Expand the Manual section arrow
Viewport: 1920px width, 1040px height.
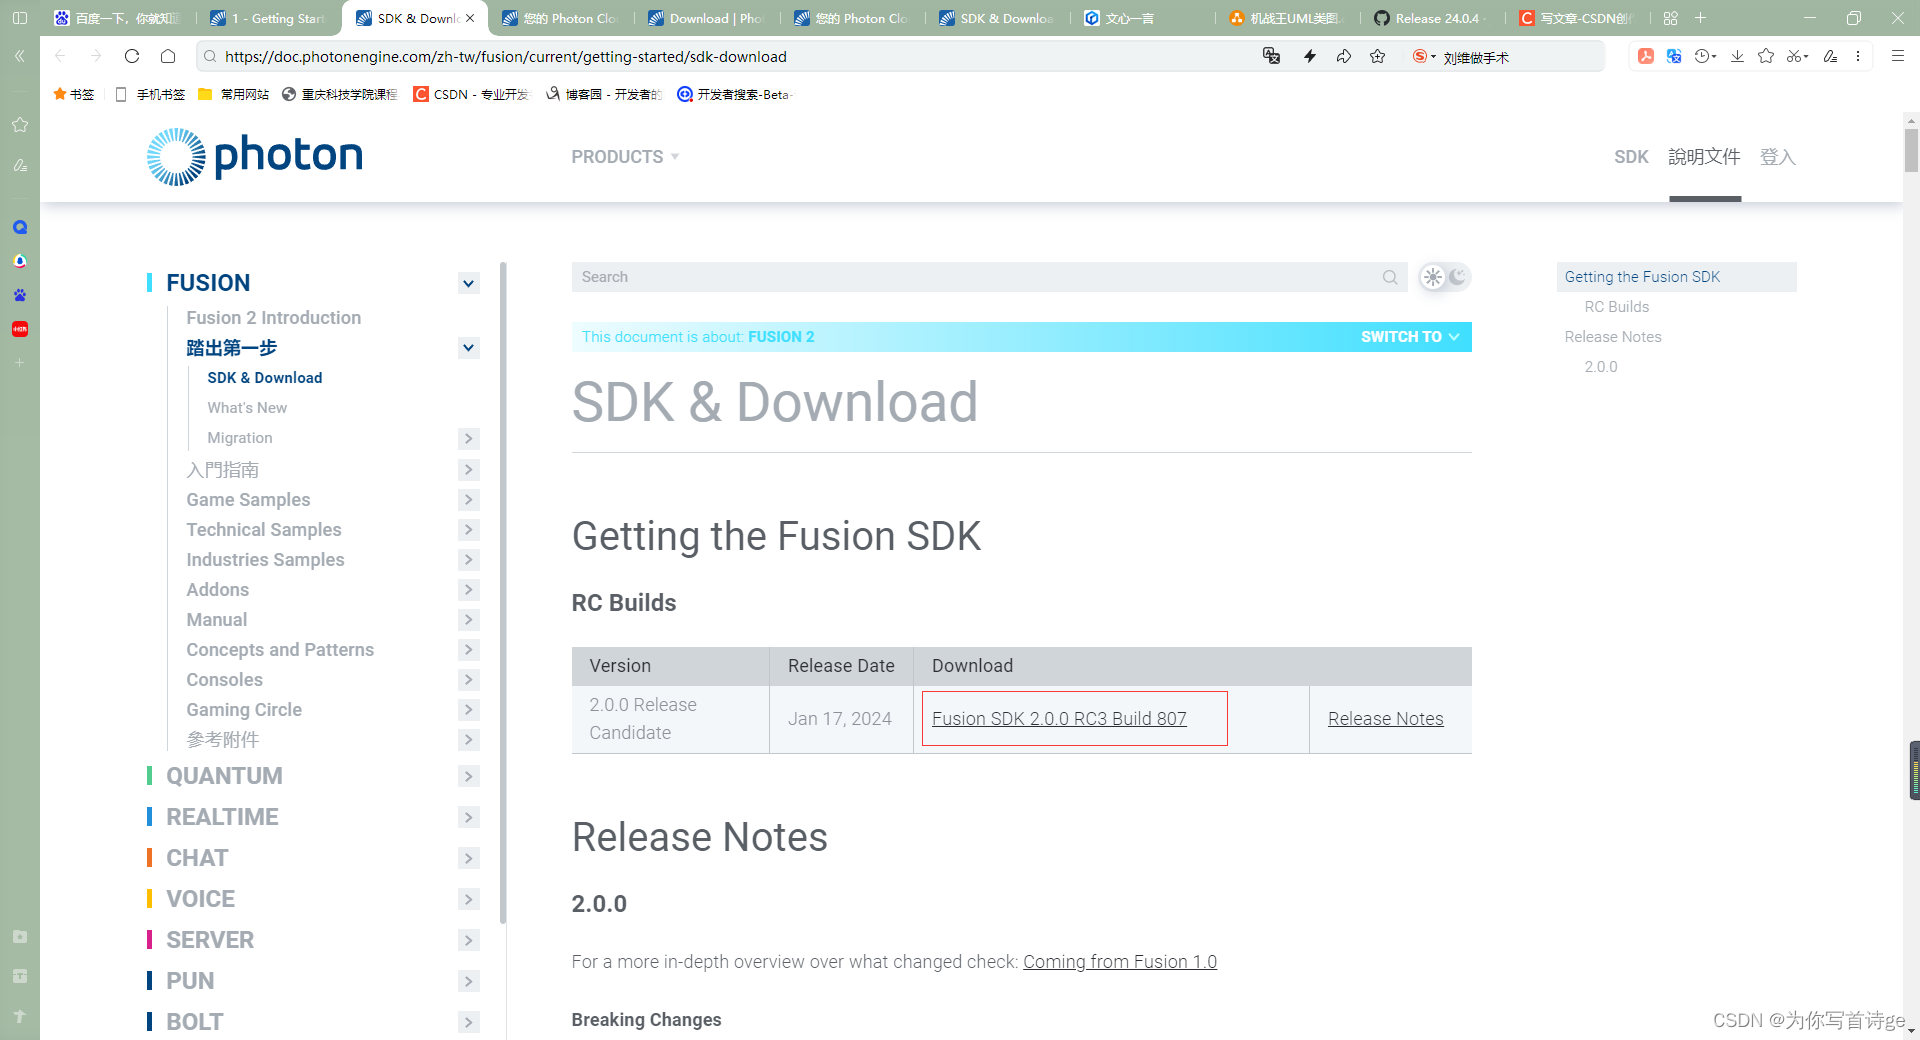(468, 620)
